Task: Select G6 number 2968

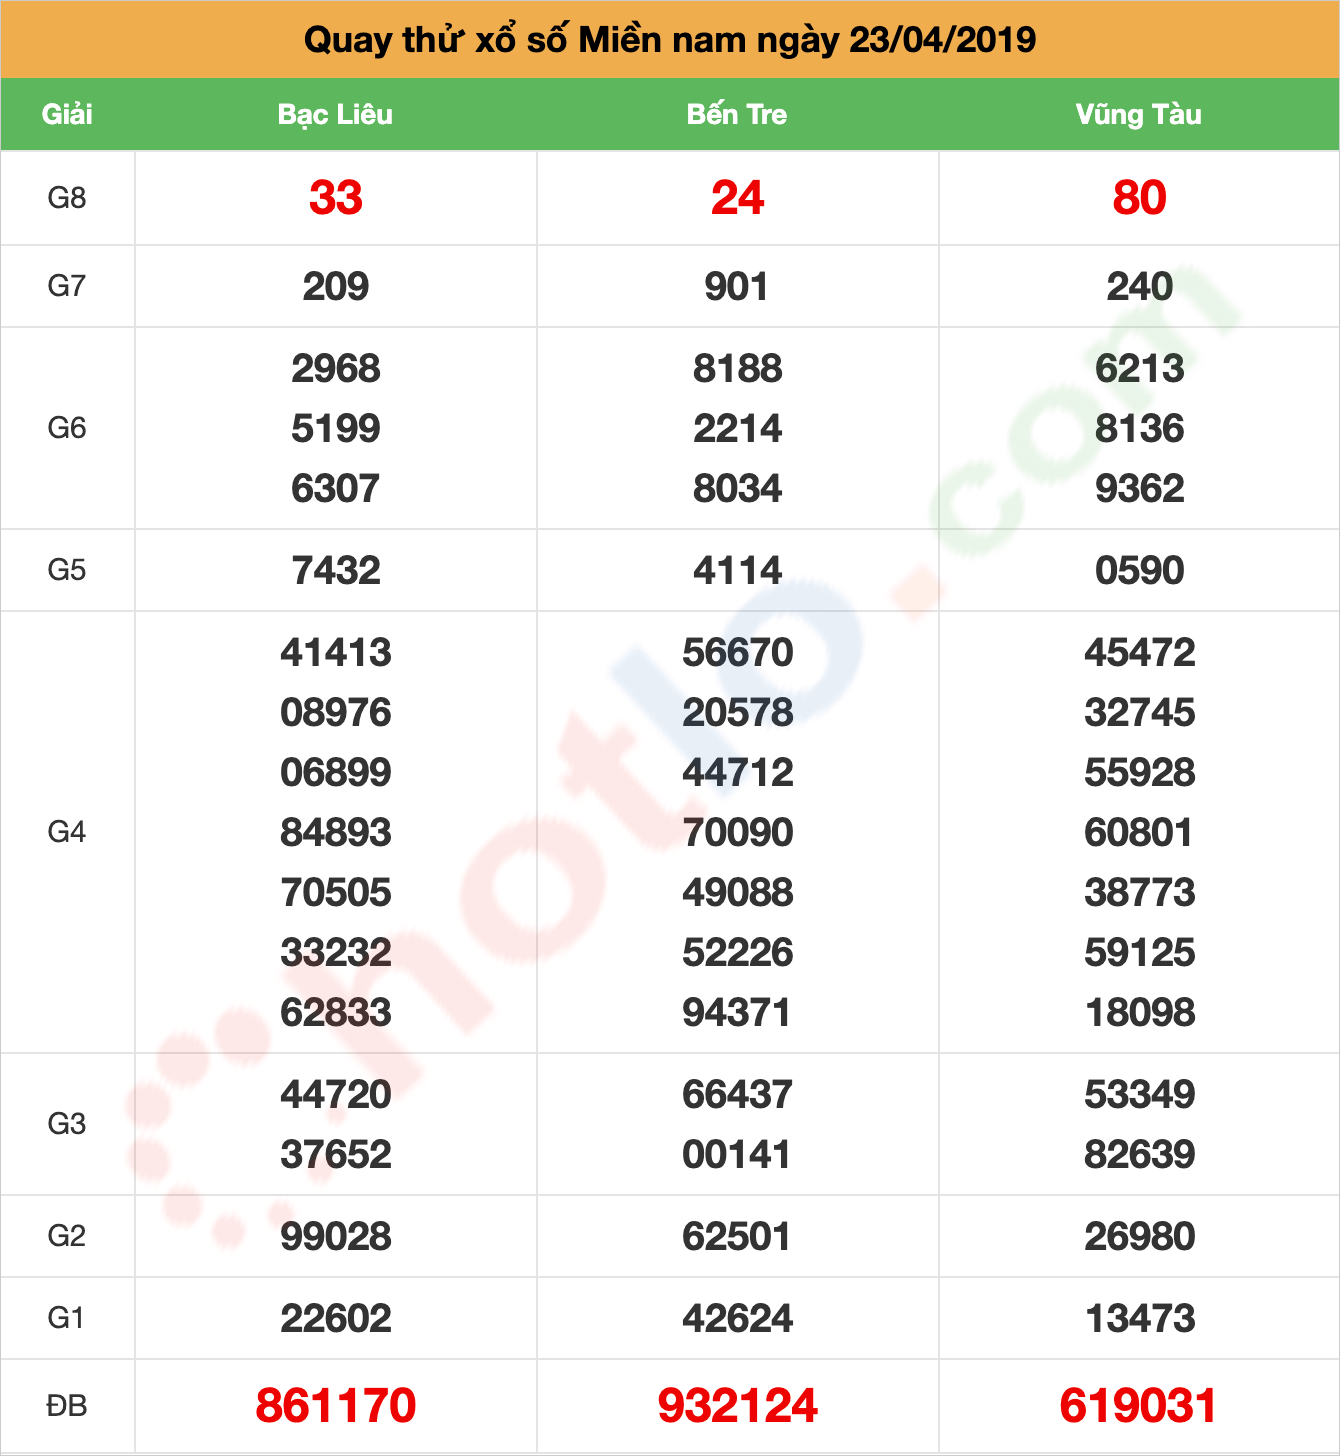Action: coord(335,369)
